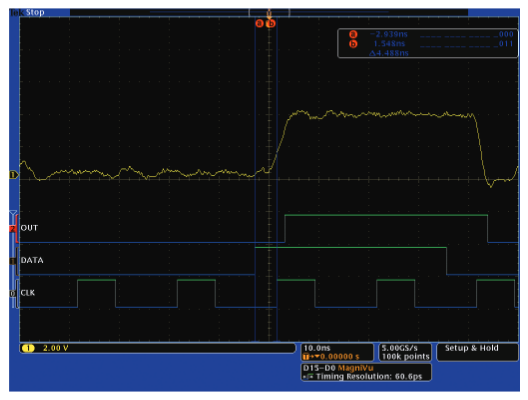Click cursor a time value -2.939ns
Viewport: 528px width, 400px height.
pyautogui.click(x=389, y=34)
